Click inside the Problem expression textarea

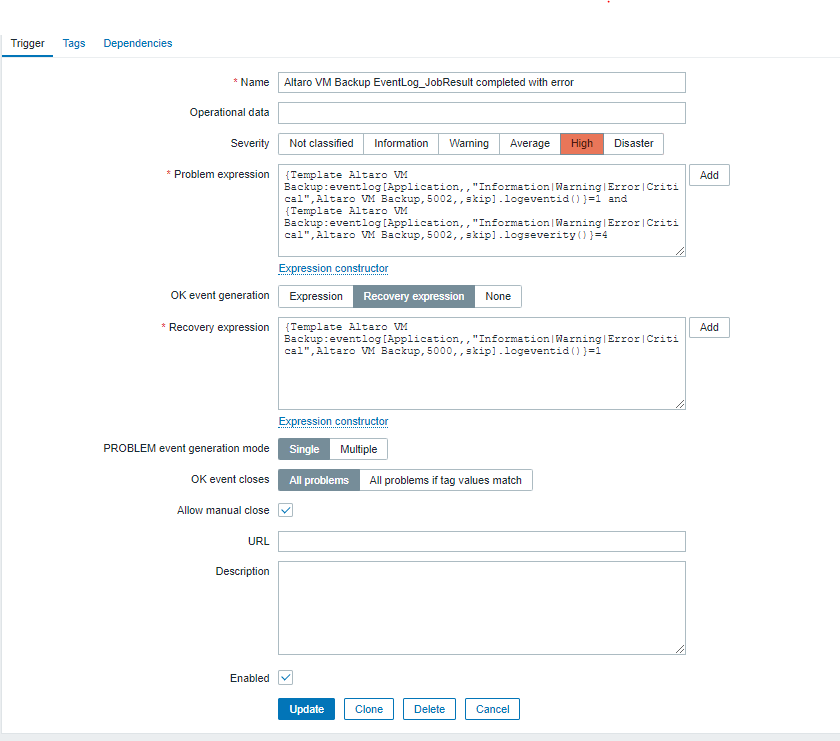pos(482,211)
